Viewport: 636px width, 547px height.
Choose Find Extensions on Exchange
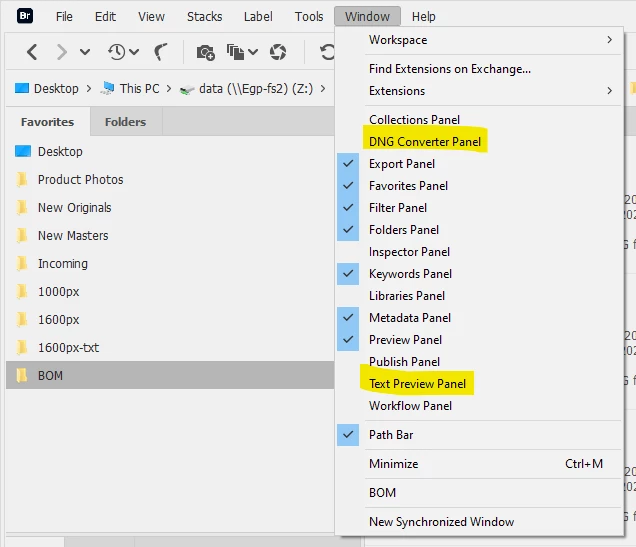pyautogui.click(x=479, y=69)
